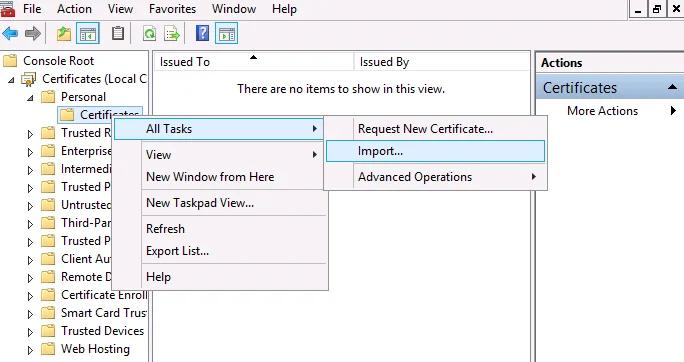Click the Web Hosting folder icon
The width and height of the screenshot is (684, 362).
(48, 349)
